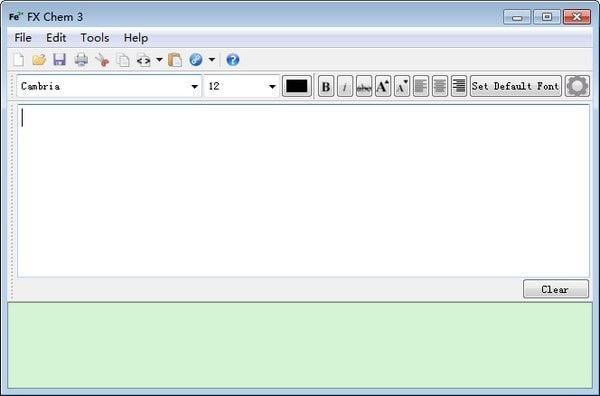Open help with the question mark icon

coord(233,60)
